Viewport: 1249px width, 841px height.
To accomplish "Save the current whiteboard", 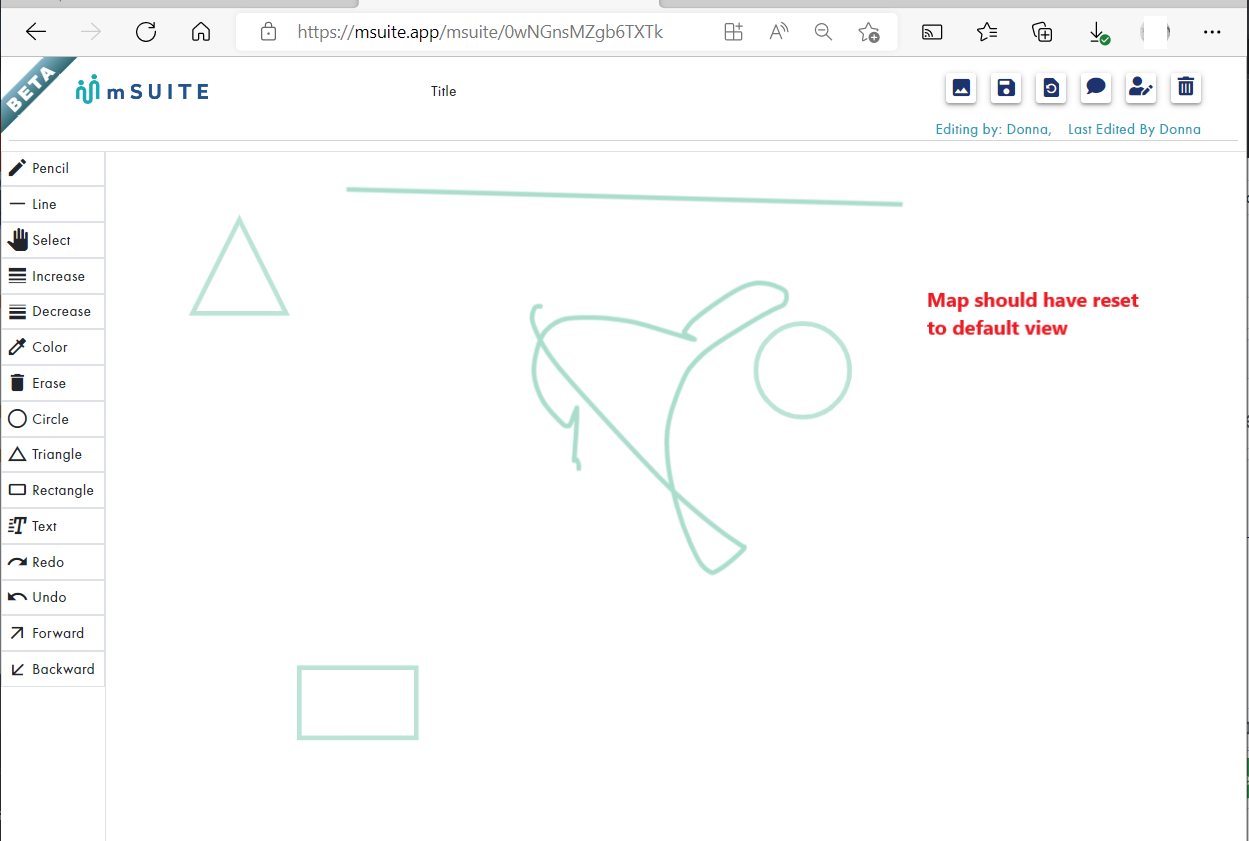I will coord(1005,88).
